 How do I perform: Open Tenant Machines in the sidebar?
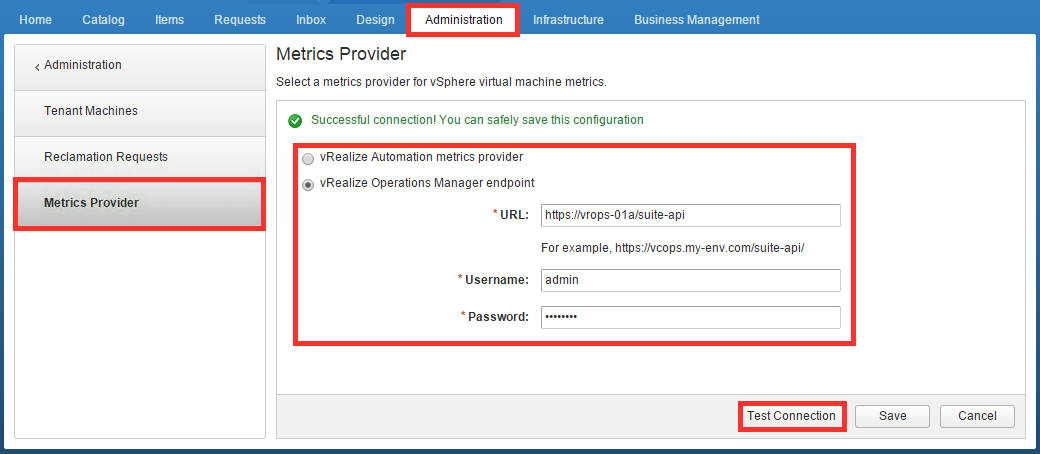140,114
